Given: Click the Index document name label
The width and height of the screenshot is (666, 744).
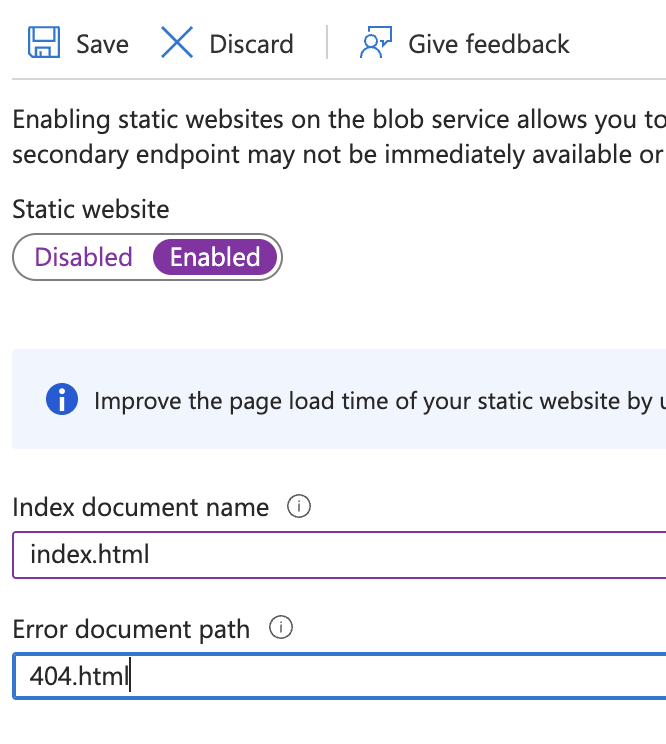Looking at the screenshot, I should coord(140,507).
